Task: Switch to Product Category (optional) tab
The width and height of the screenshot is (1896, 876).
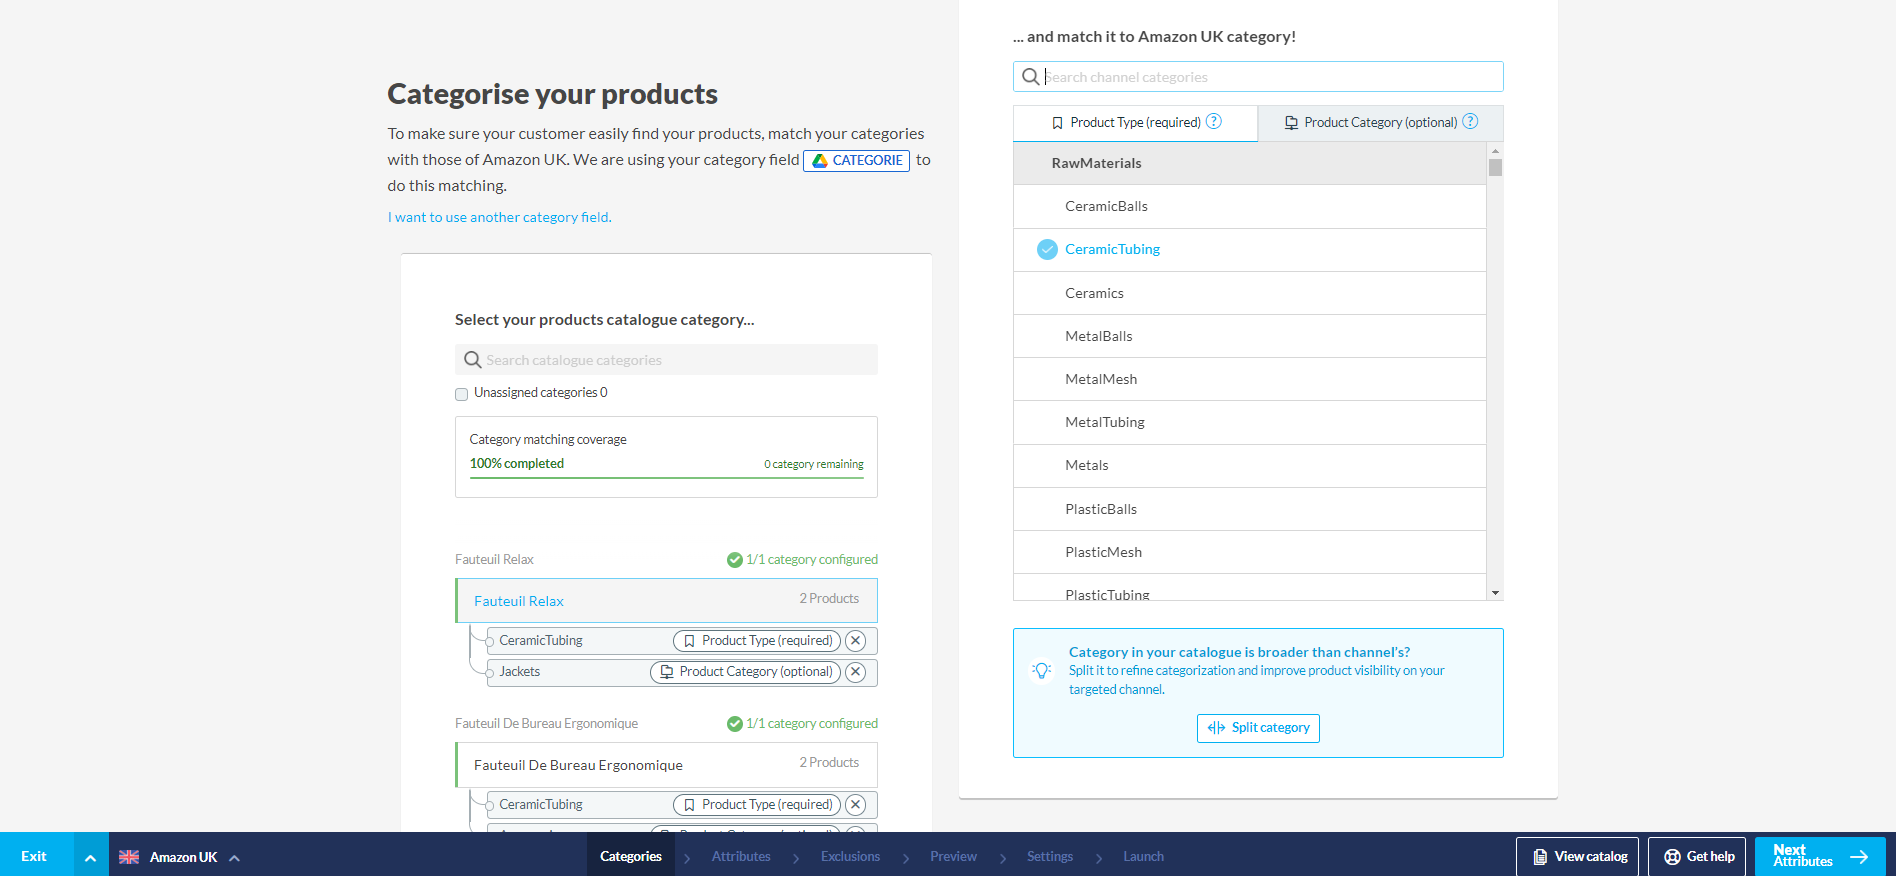Action: pyautogui.click(x=1380, y=123)
